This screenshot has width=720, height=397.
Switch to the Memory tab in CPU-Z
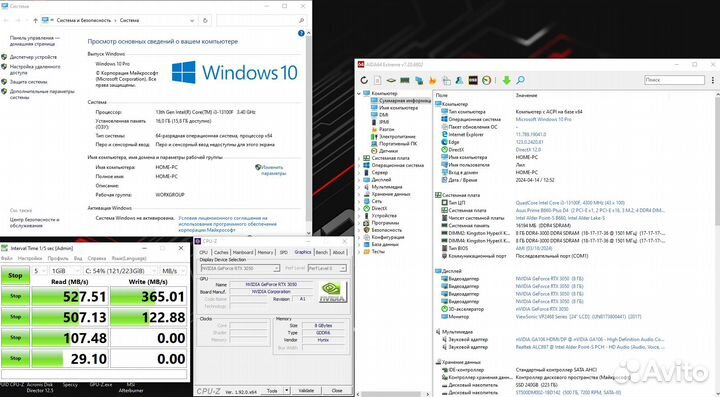pos(265,252)
